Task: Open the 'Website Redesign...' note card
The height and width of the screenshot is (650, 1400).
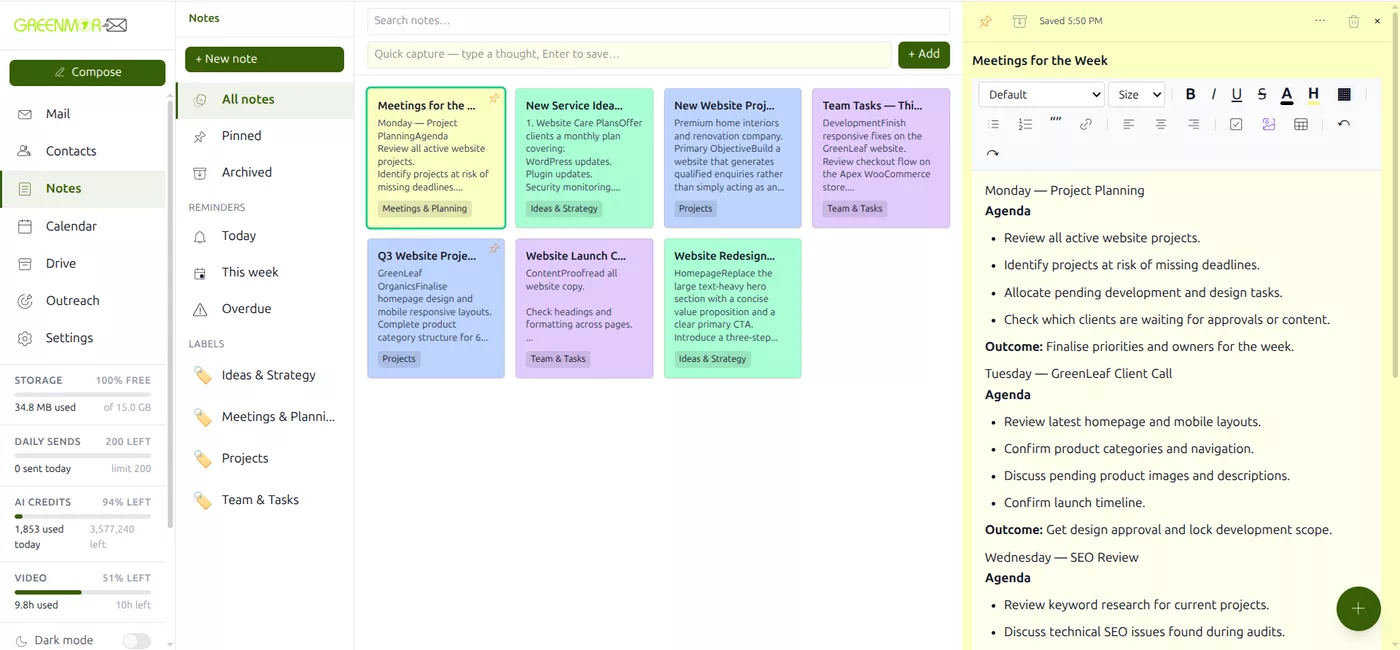Action: (733, 308)
